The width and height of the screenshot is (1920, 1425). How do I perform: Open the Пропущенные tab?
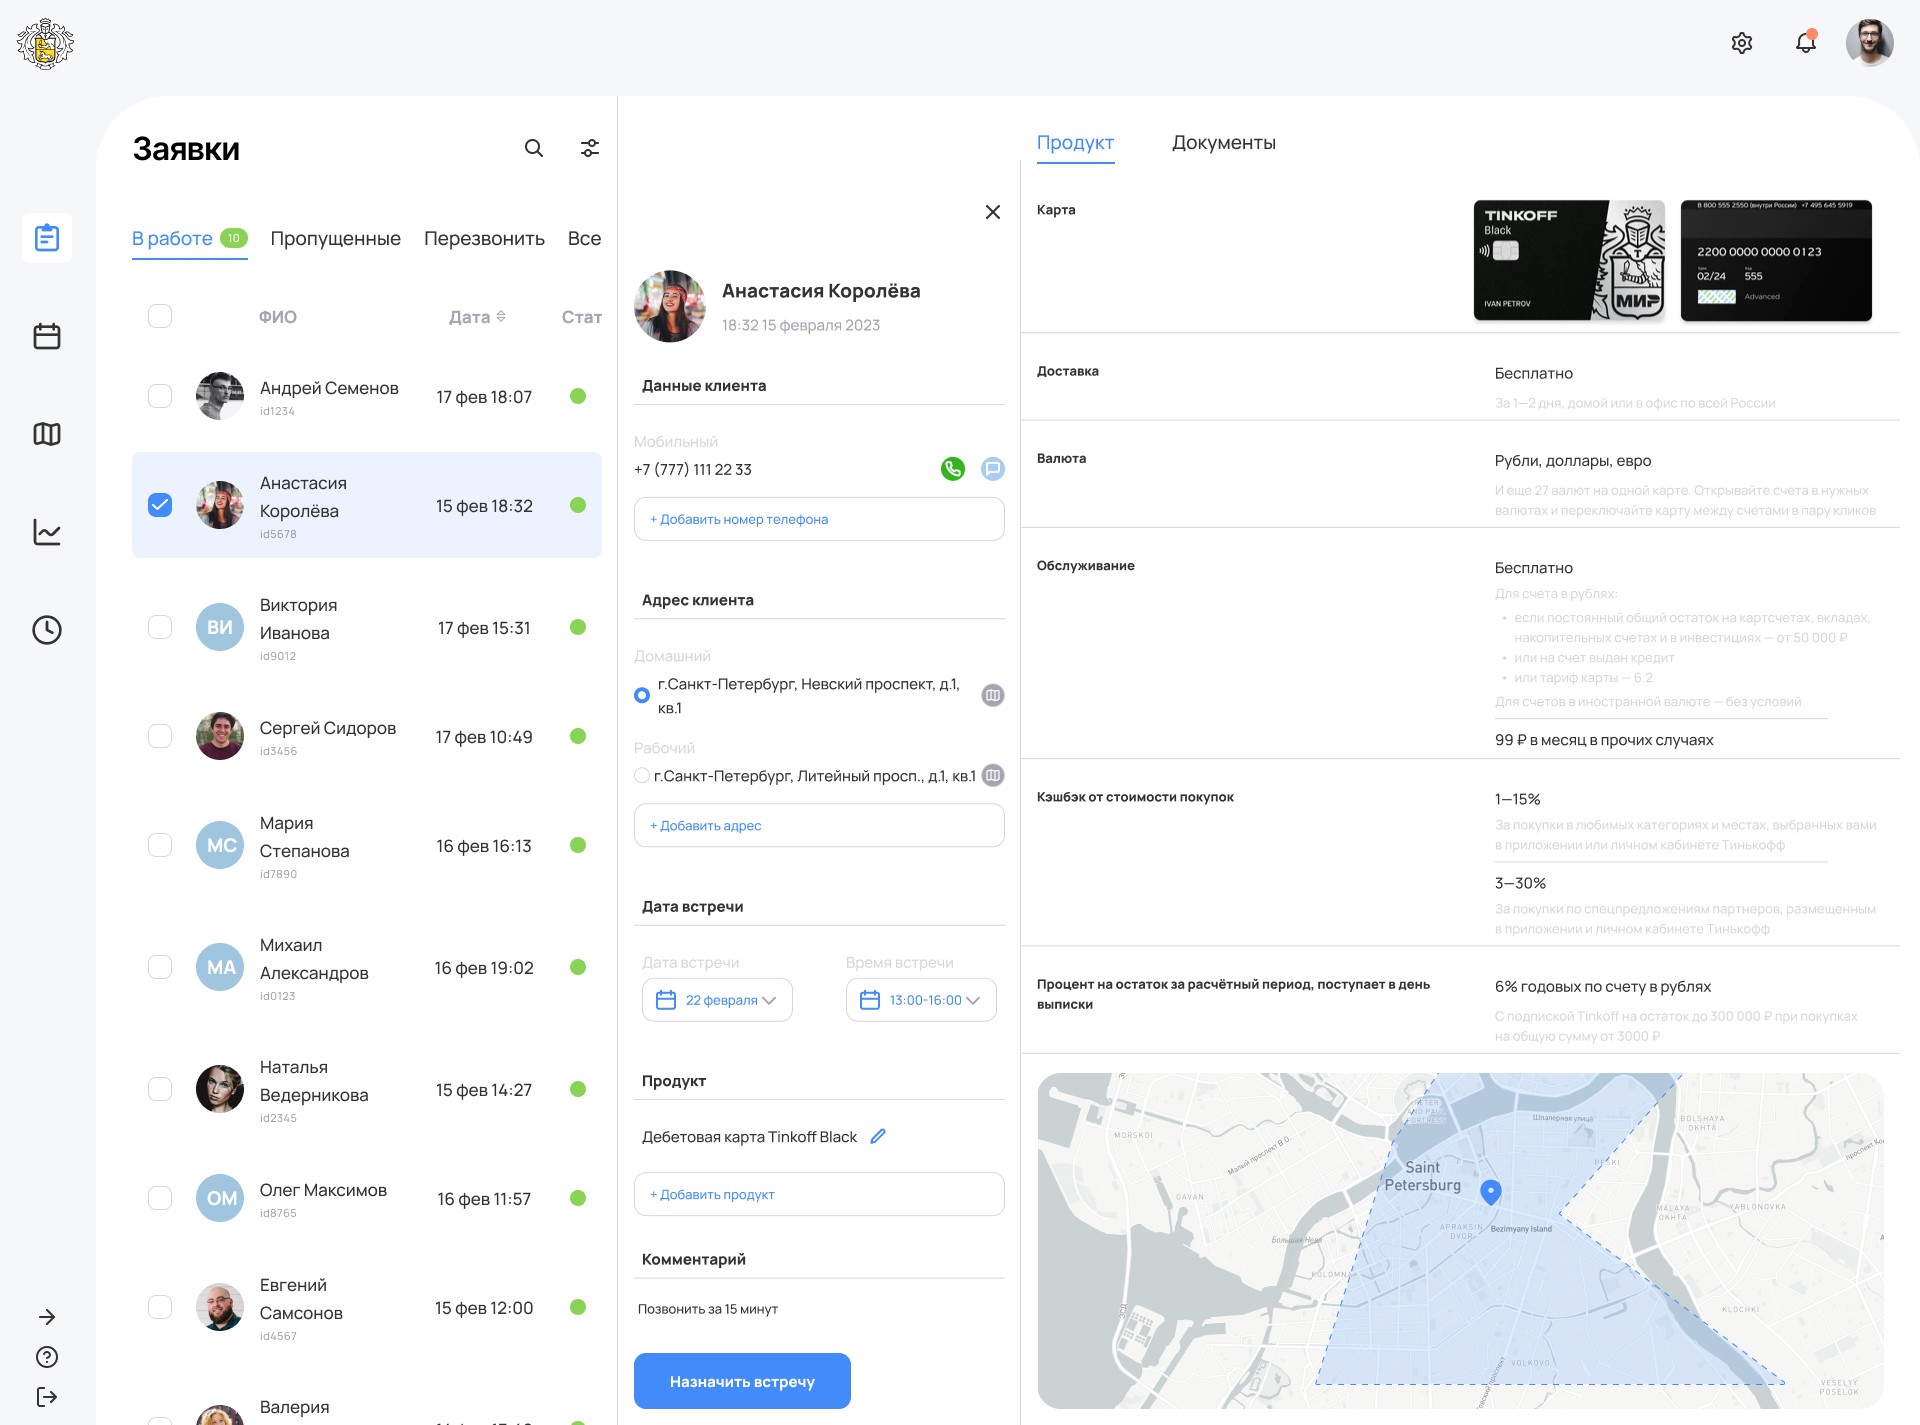(335, 238)
